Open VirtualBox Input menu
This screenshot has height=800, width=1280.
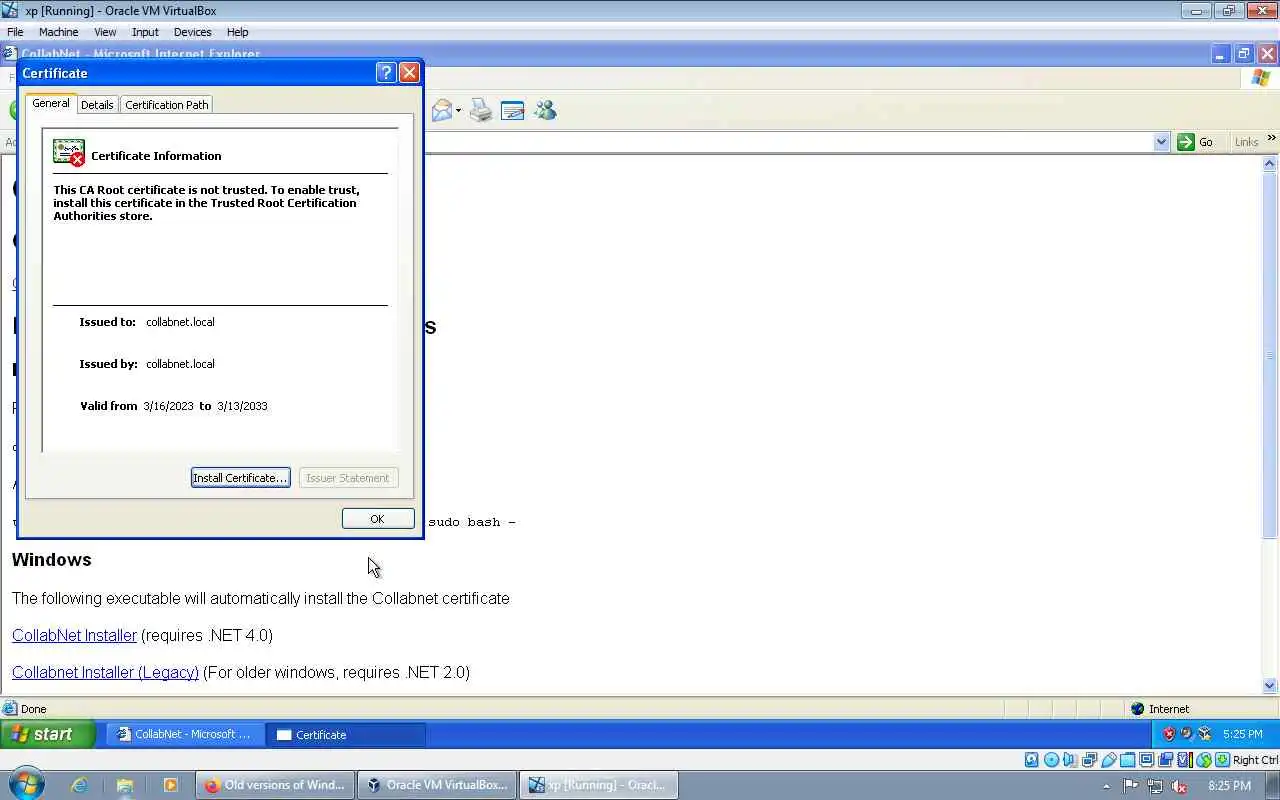click(x=145, y=32)
